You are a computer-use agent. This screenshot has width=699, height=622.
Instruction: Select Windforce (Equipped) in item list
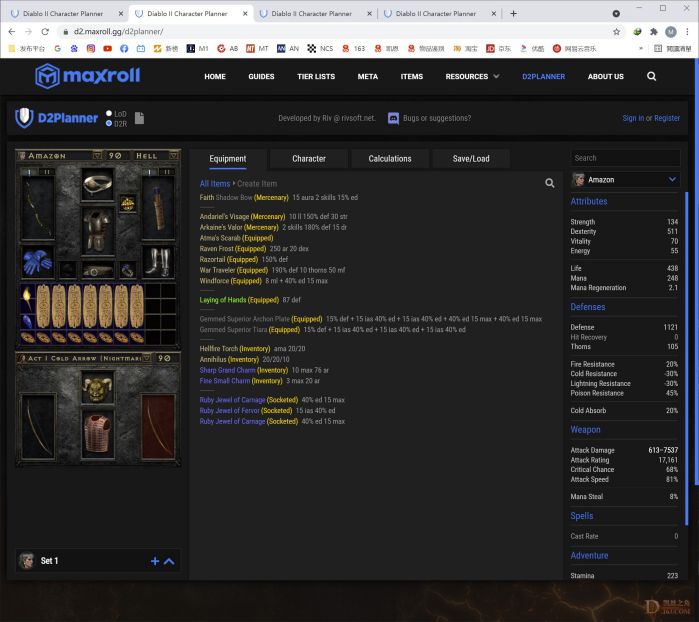pyautogui.click(x=230, y=281)
